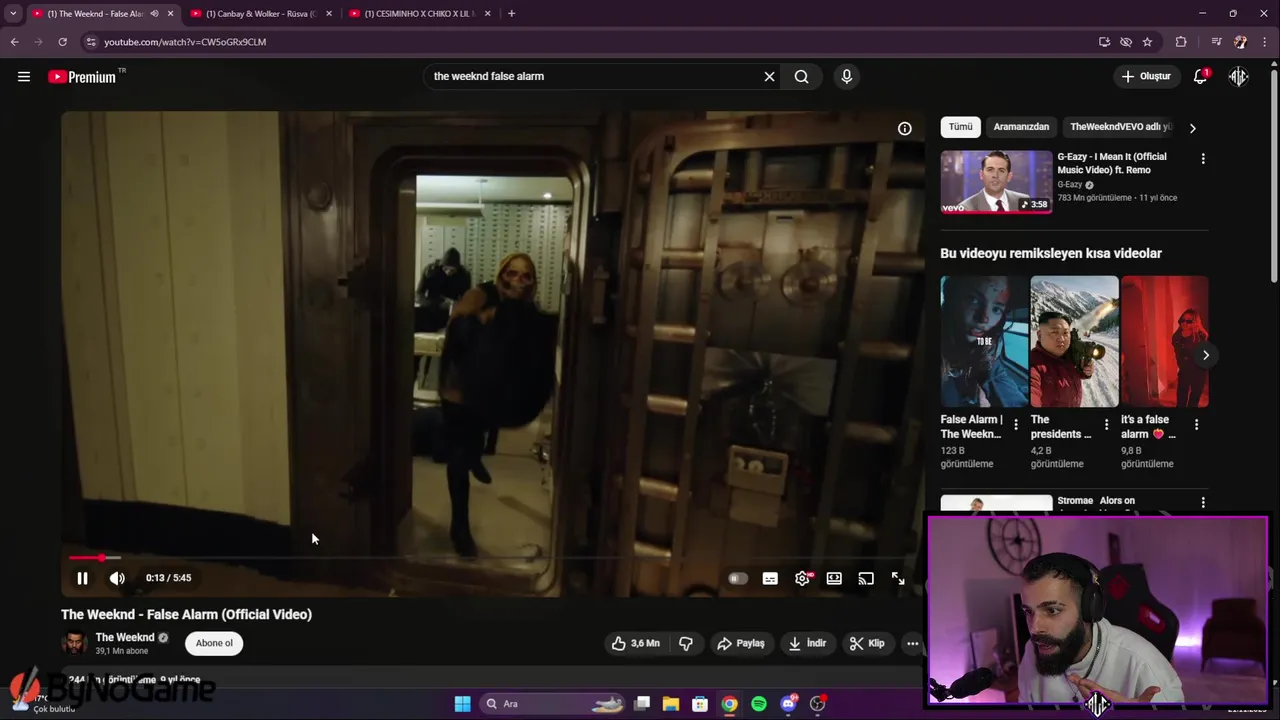This screenshot has width=1280, height=720.
Task: Open The Weeknd channel name link
Action: pos(125,637)
